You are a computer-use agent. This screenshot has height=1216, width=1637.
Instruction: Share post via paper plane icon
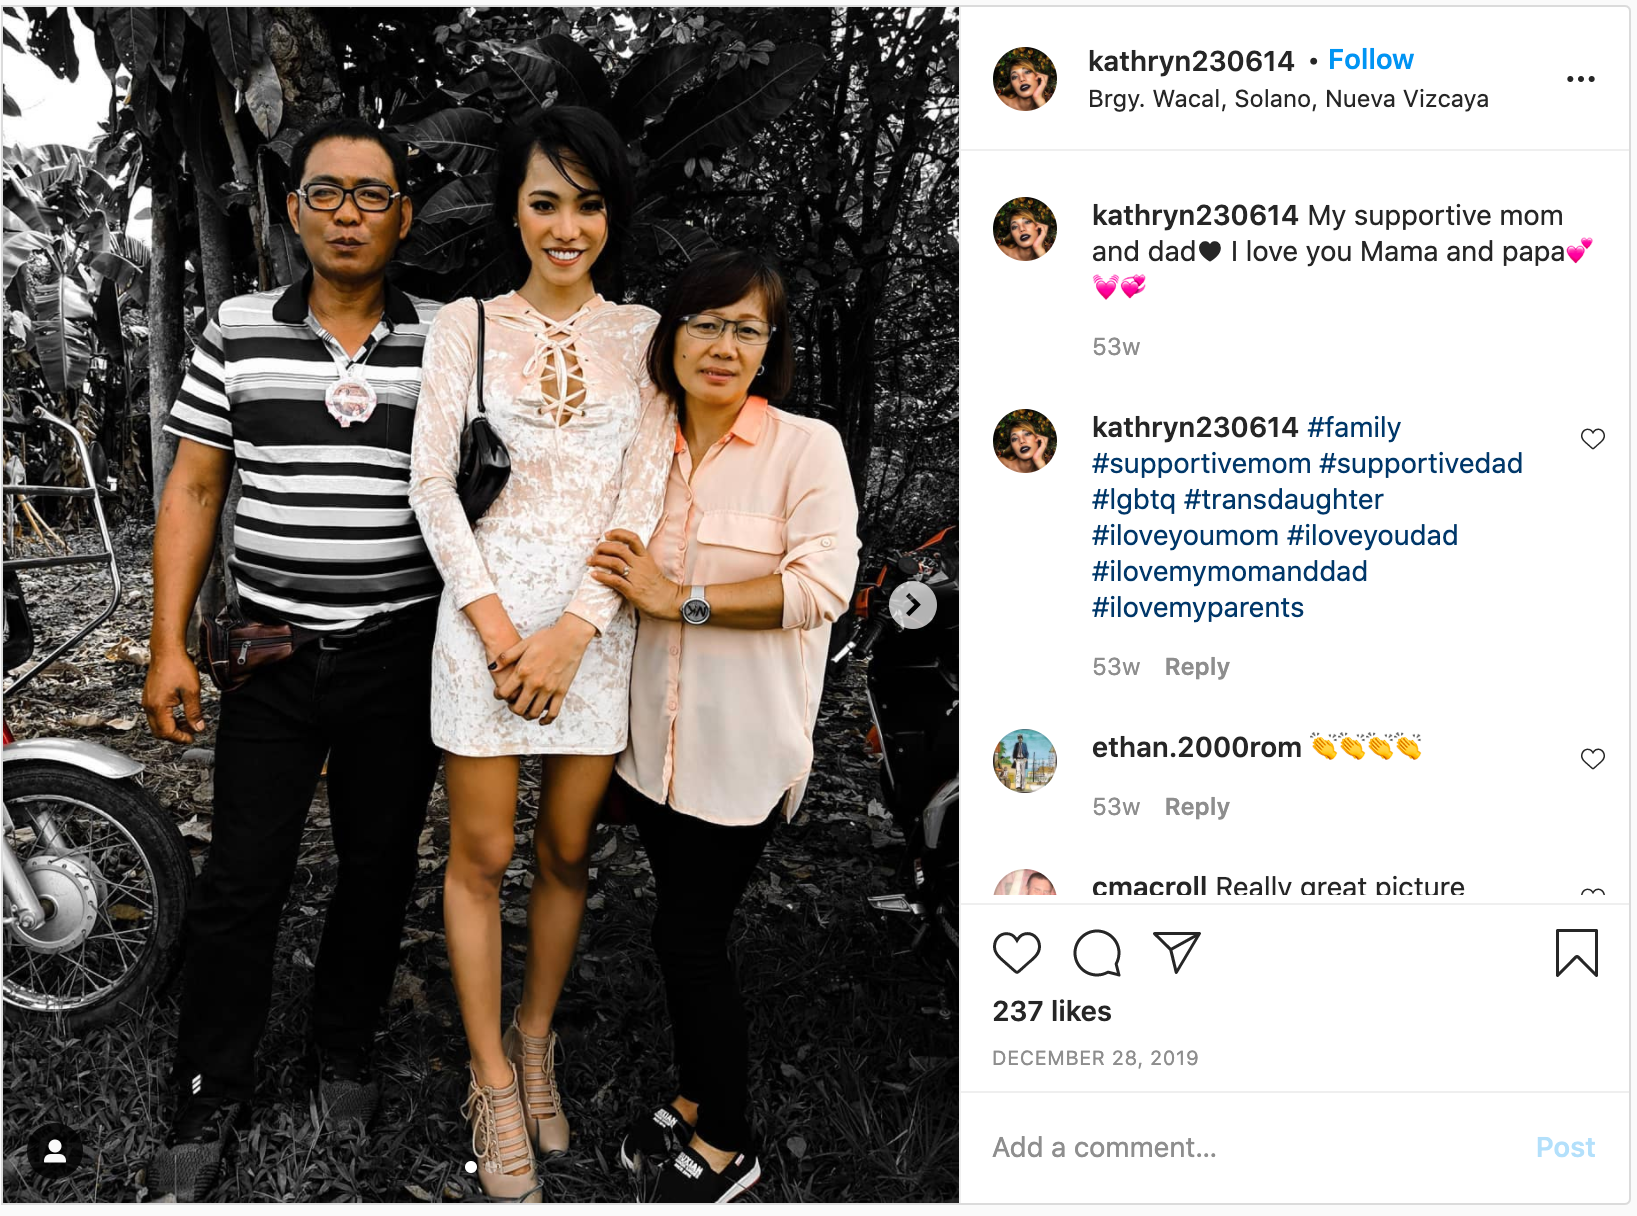coord(1176,952)
